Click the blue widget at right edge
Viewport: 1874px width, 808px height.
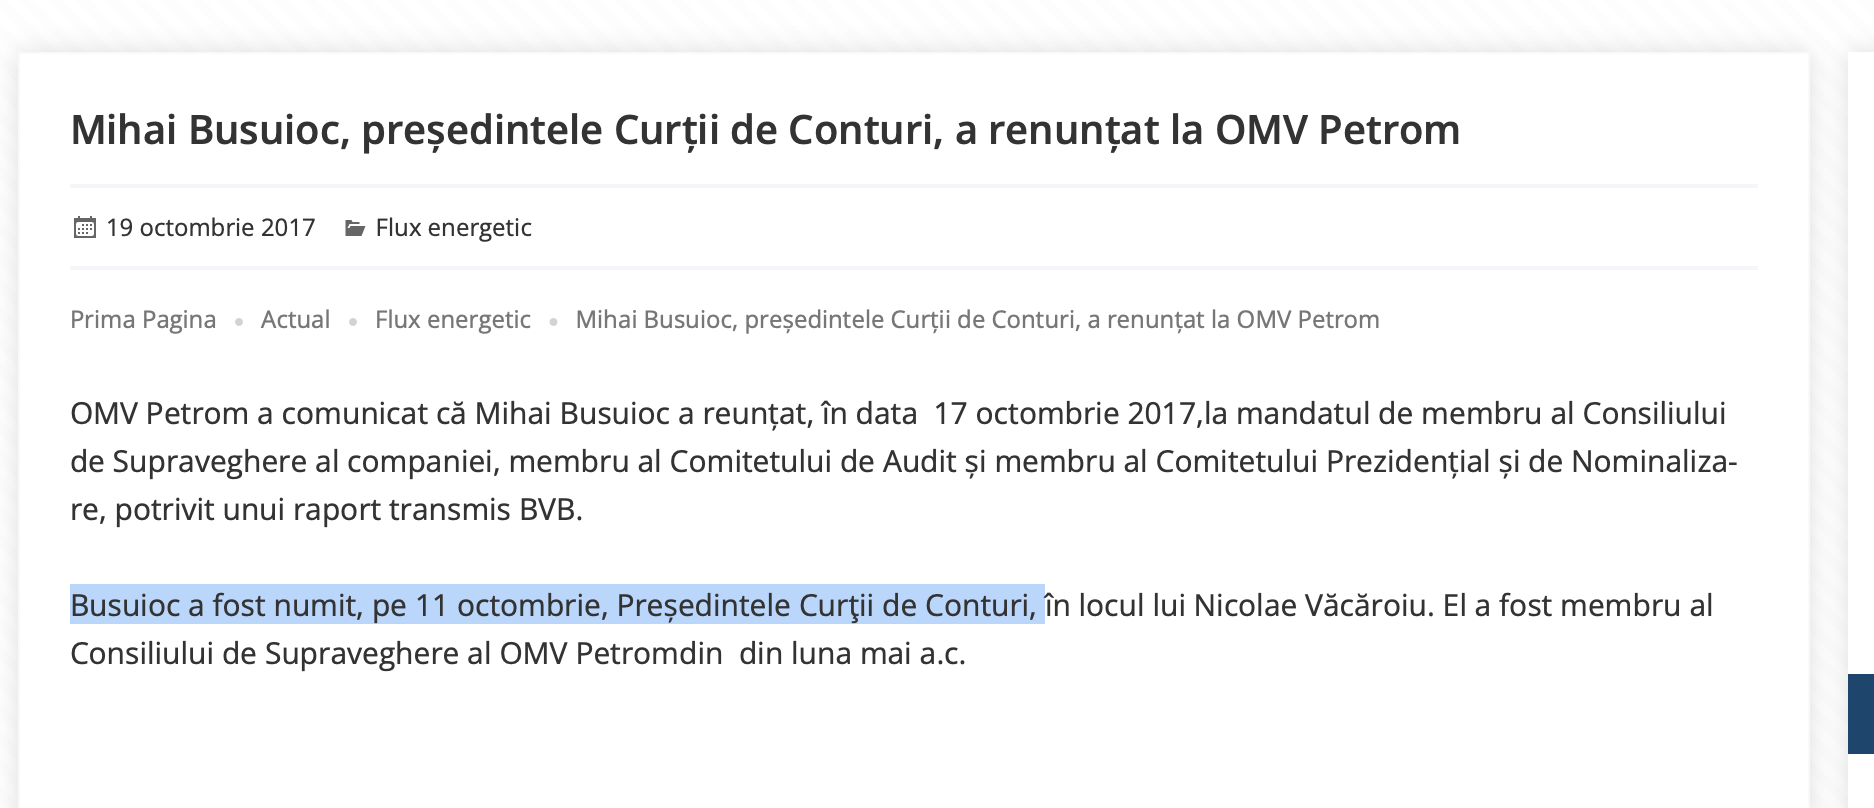(1860, 713)
